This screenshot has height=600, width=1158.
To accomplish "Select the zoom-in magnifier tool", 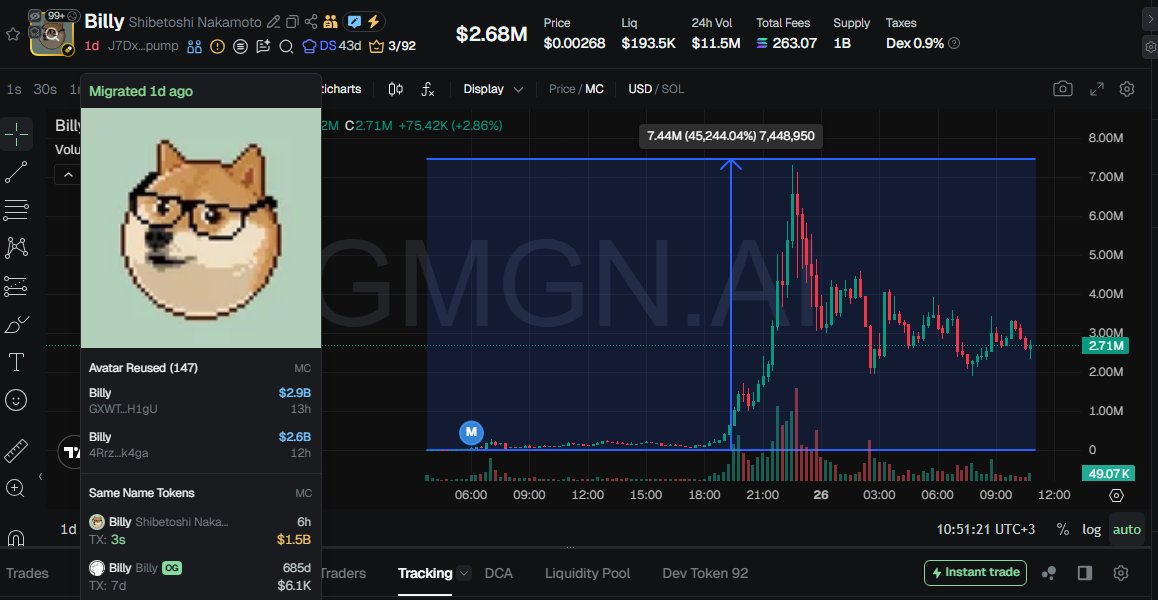I will pyautogui.click(x=16, y=488).
